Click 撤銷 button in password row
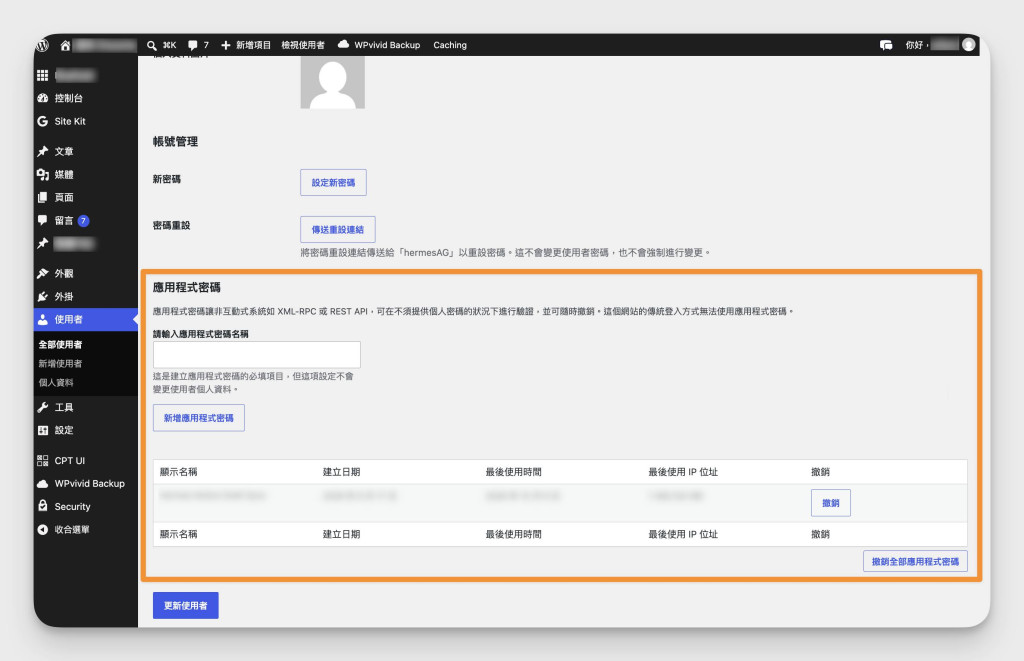This screenshot has width=1024, height=661. (831, 503)
